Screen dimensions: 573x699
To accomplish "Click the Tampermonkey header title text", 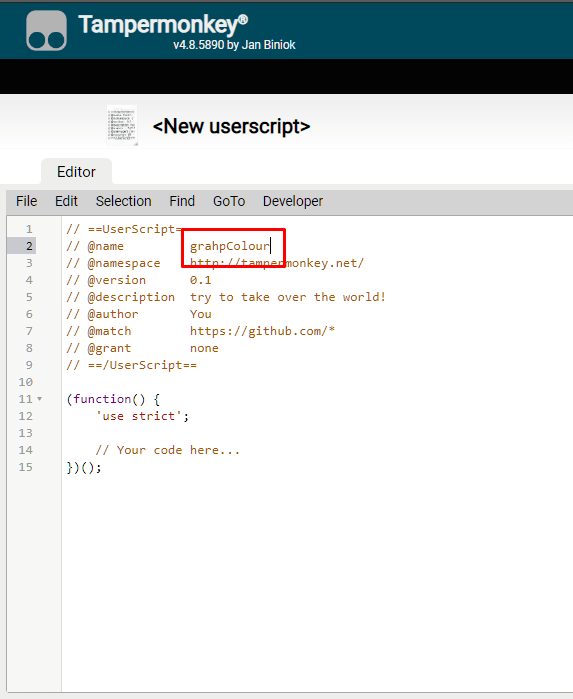I will tap(163, 25).
